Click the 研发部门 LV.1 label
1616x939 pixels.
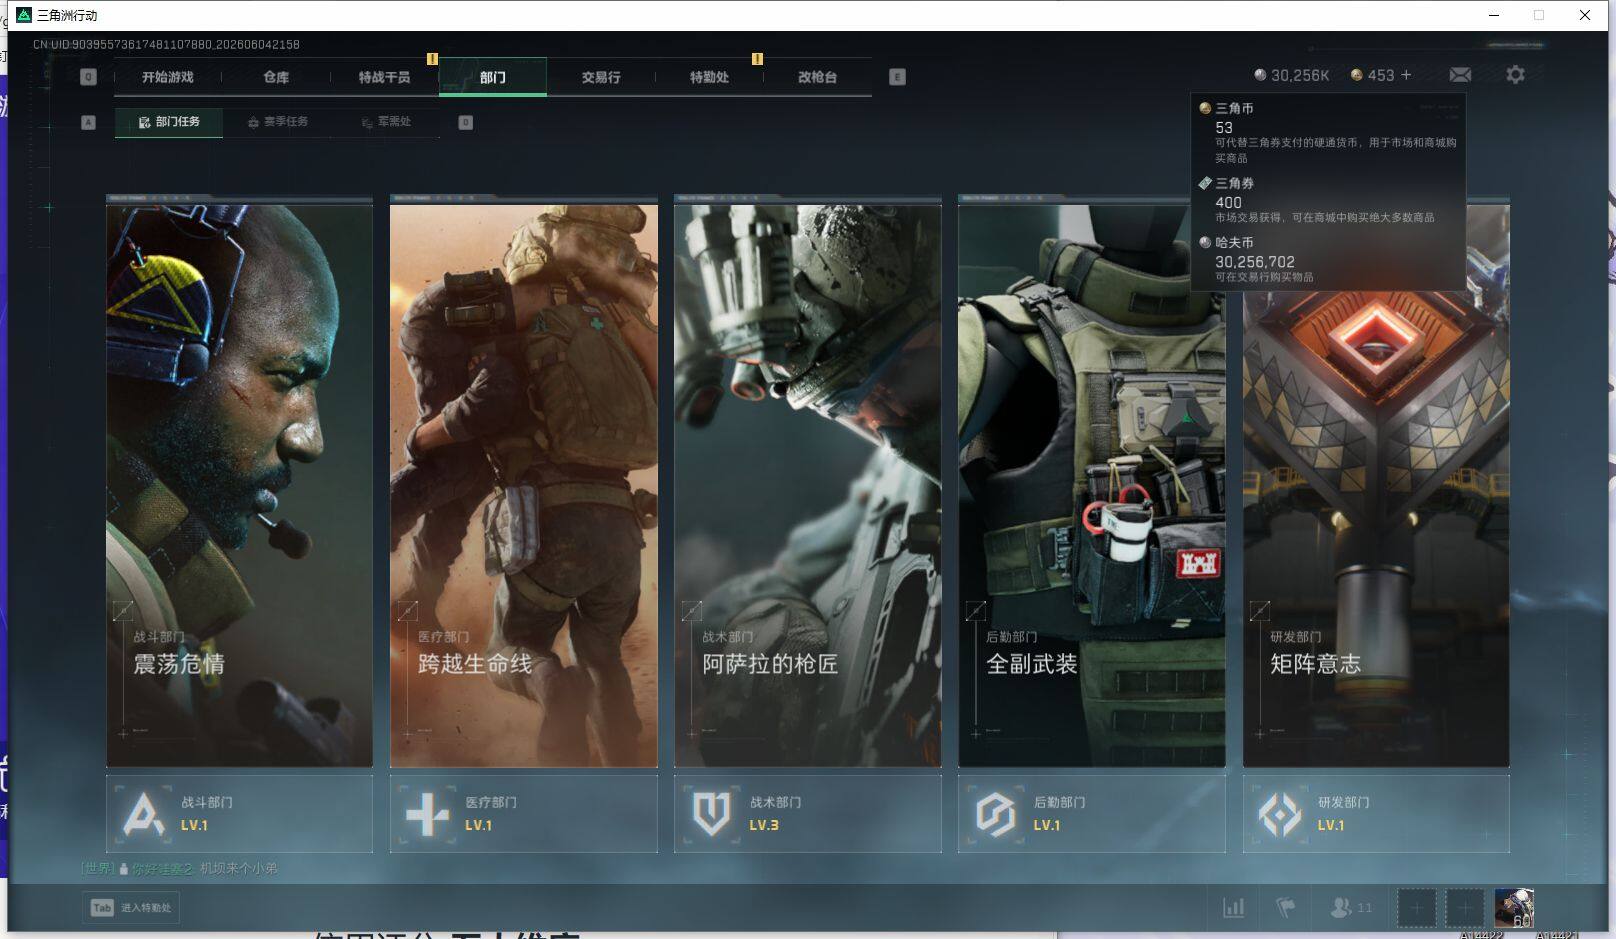tap(1330, 826)
